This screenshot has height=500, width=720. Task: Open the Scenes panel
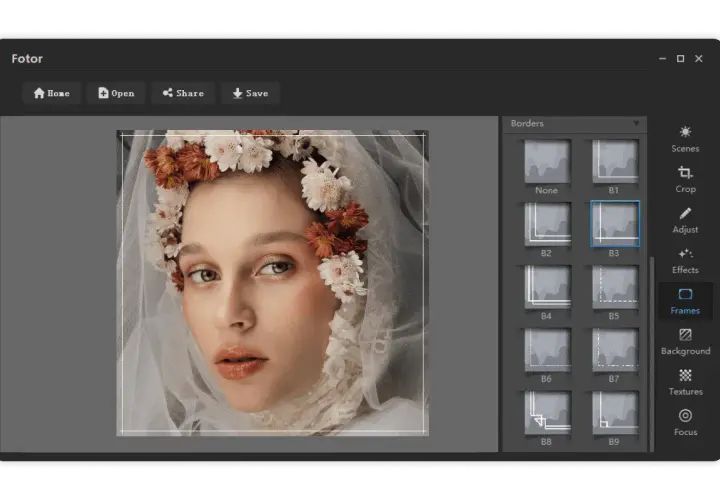pos(685,140)
